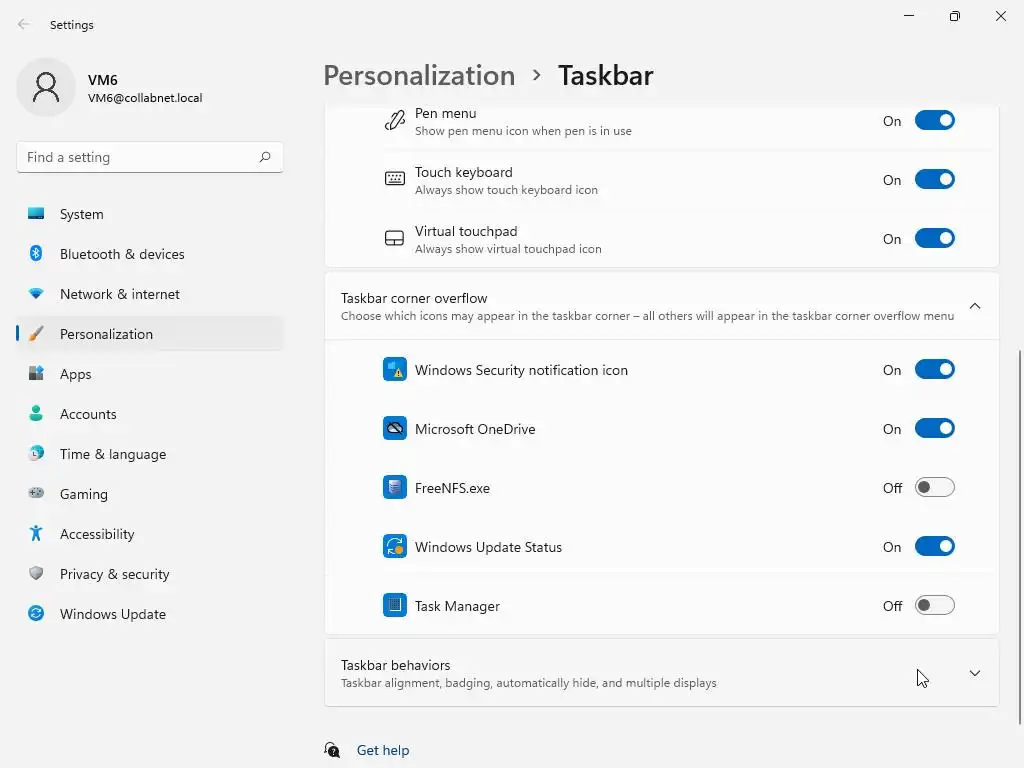Click the Windows Security notification icon
Image resolution: width=1024 pixels, height=768 pixels.
click(395, 370)
